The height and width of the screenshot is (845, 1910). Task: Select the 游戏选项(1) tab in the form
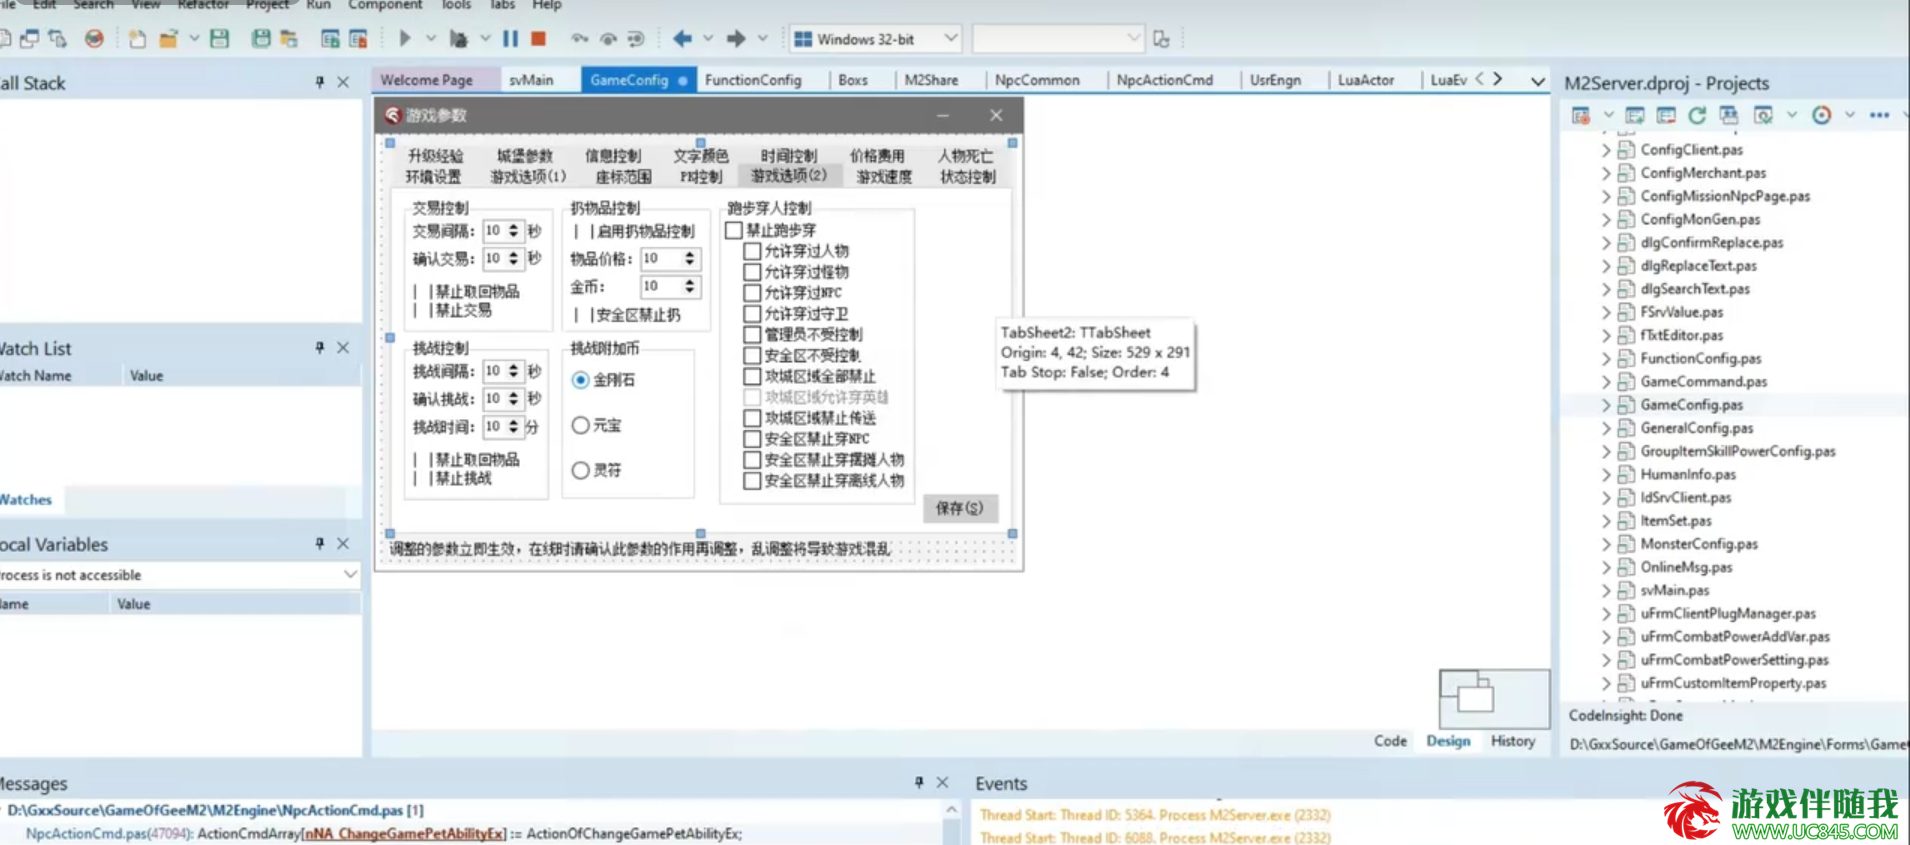[x=528, y=177]
